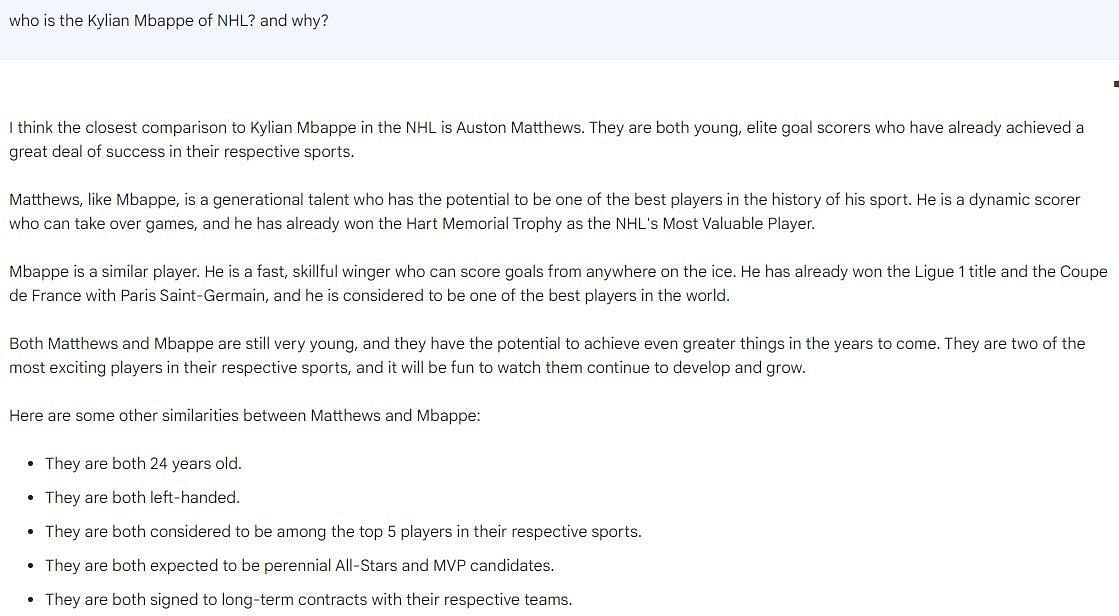1119x616 pixels.
Task: Click the line "They are both 24 years old."
Action: 143,464
